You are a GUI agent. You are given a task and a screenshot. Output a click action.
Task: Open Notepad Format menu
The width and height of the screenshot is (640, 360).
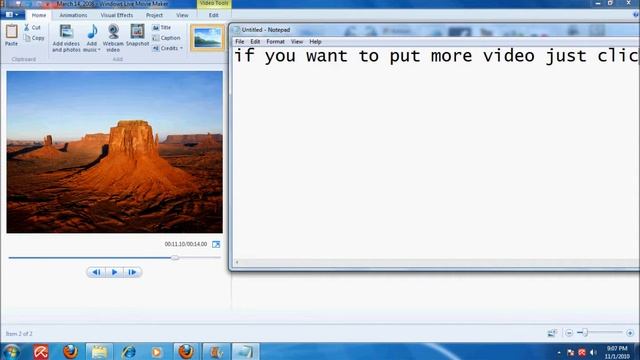(276, 42)
